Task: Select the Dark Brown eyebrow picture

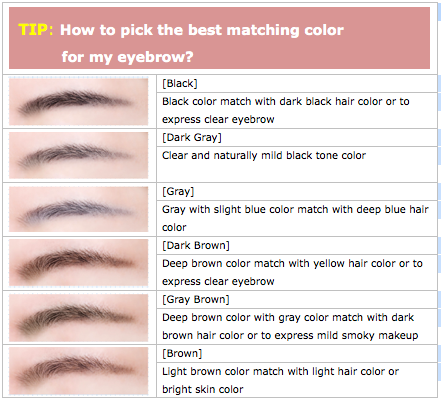Action: pyautogui.click(x=79, y=263)
